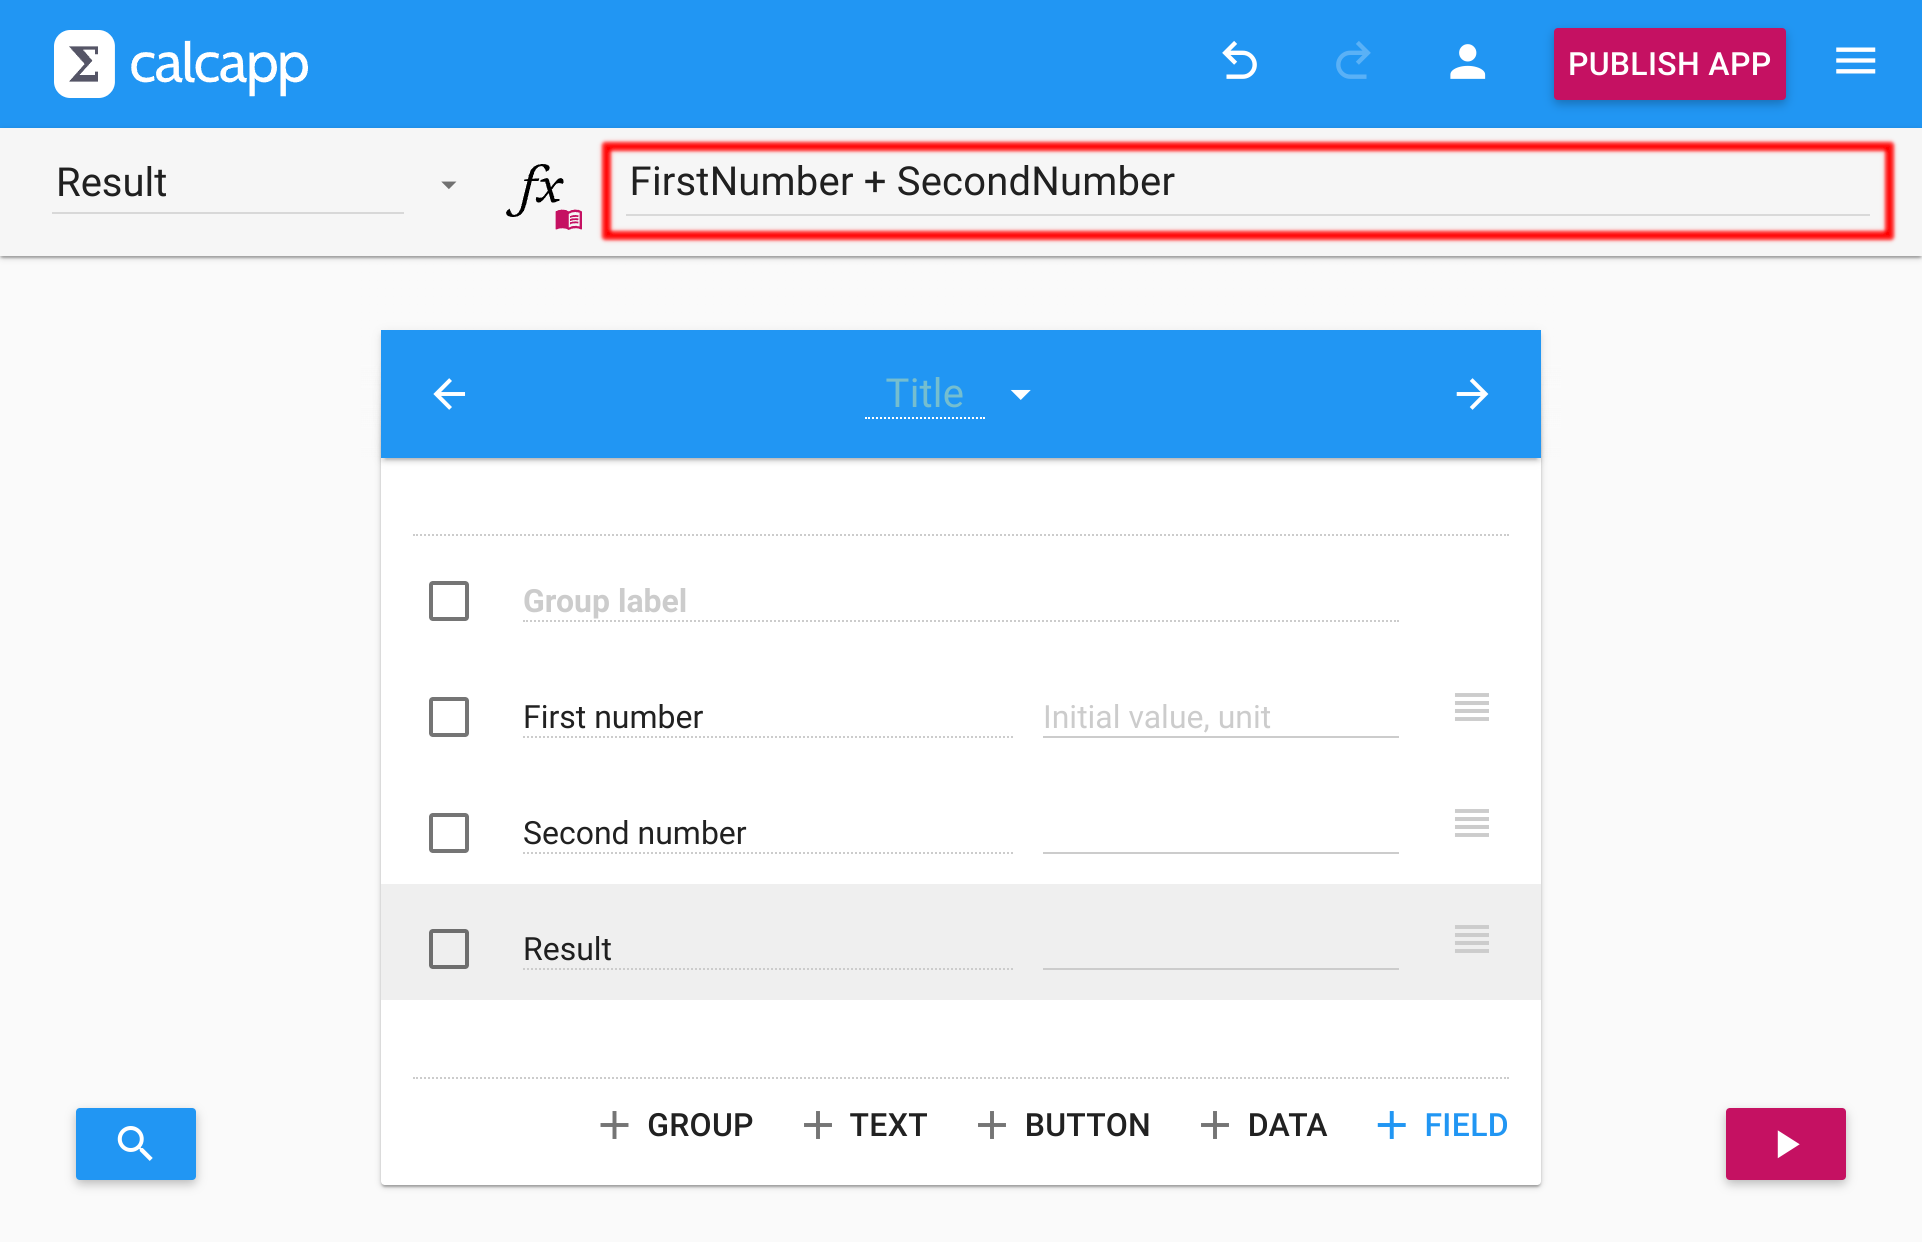
Task: Go to previous screen with left arrow
Action: 449,394
